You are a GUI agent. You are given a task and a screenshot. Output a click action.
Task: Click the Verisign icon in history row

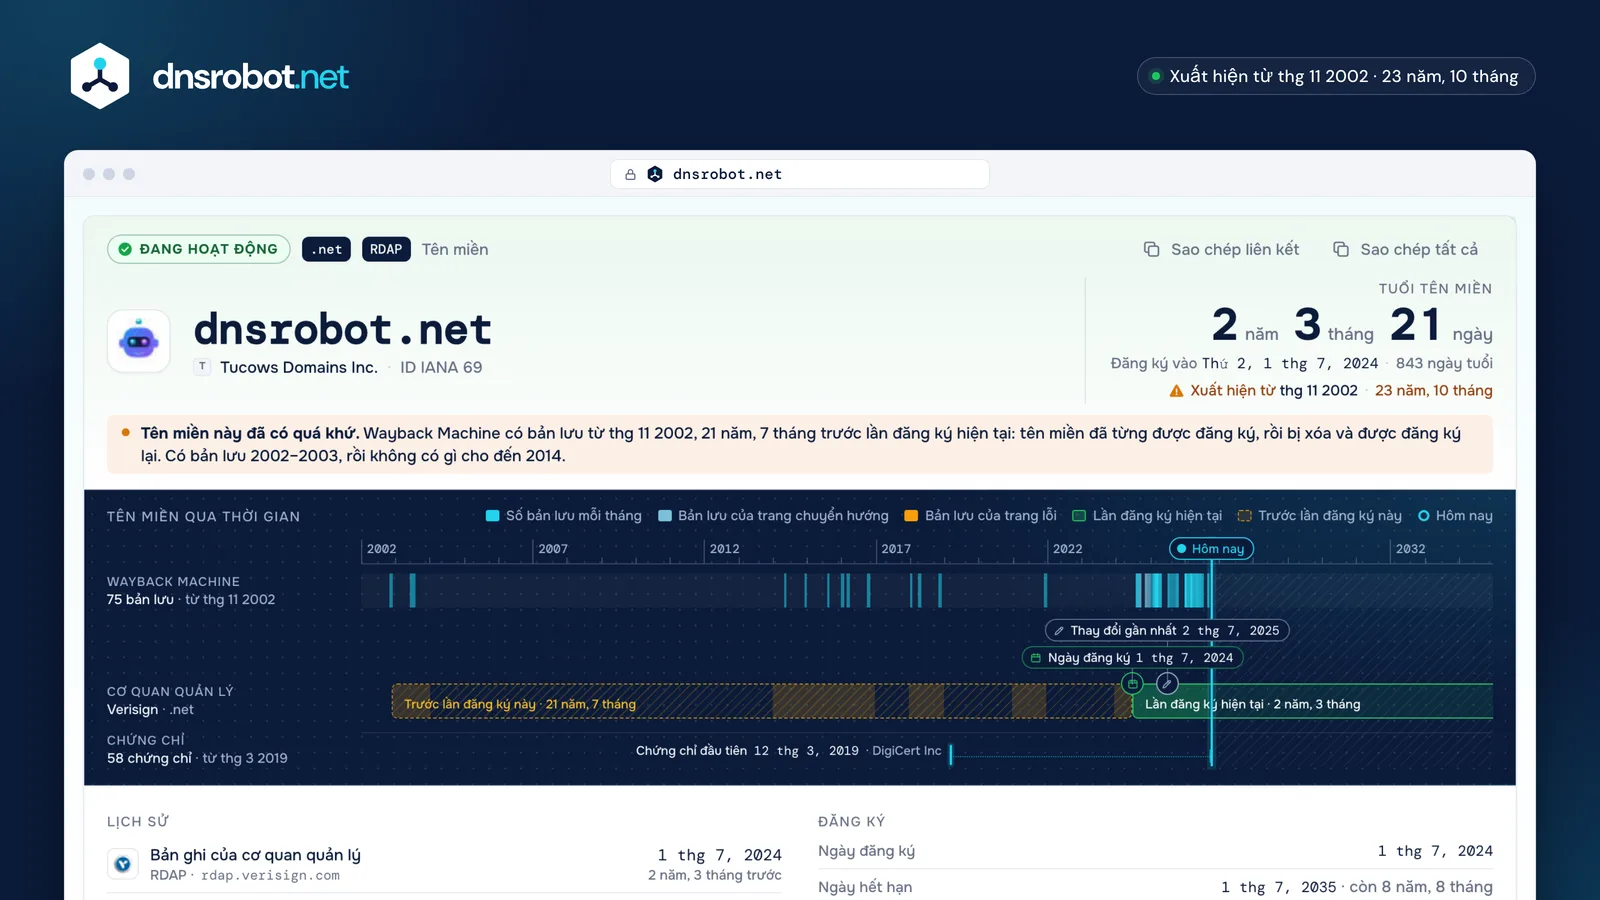click(x=123, y=864)
